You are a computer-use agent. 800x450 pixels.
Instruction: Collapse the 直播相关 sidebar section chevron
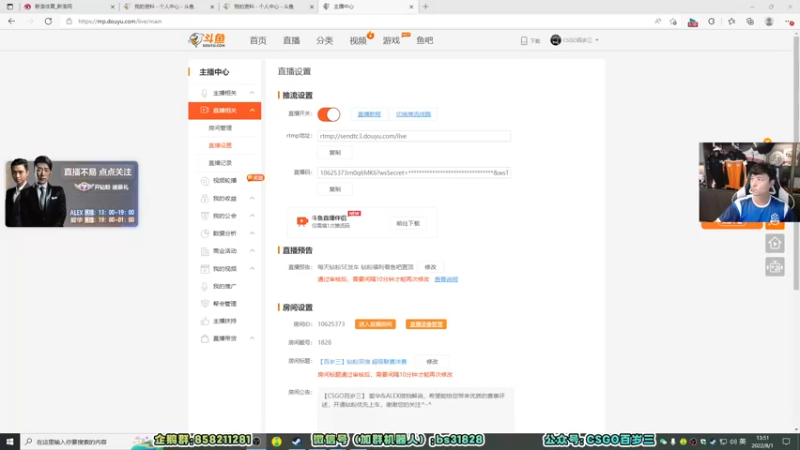click(x=252, y=110)
